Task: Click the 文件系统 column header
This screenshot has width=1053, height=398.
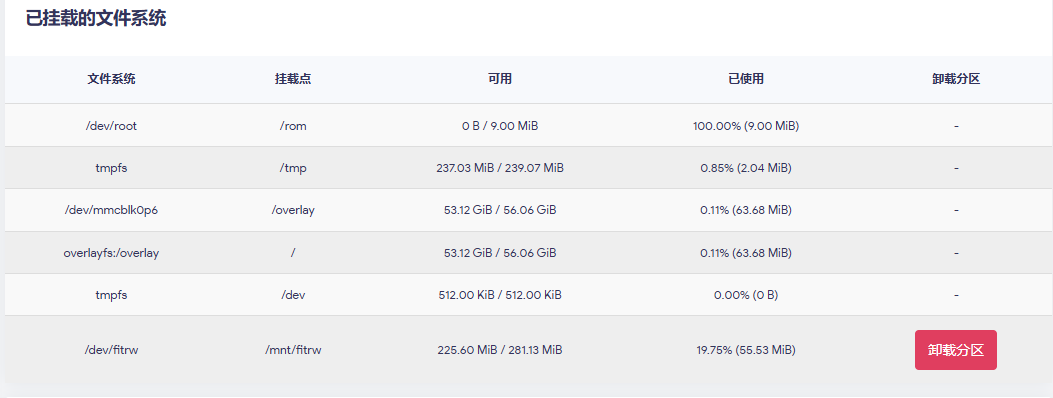Action: (x=111, y=79)
